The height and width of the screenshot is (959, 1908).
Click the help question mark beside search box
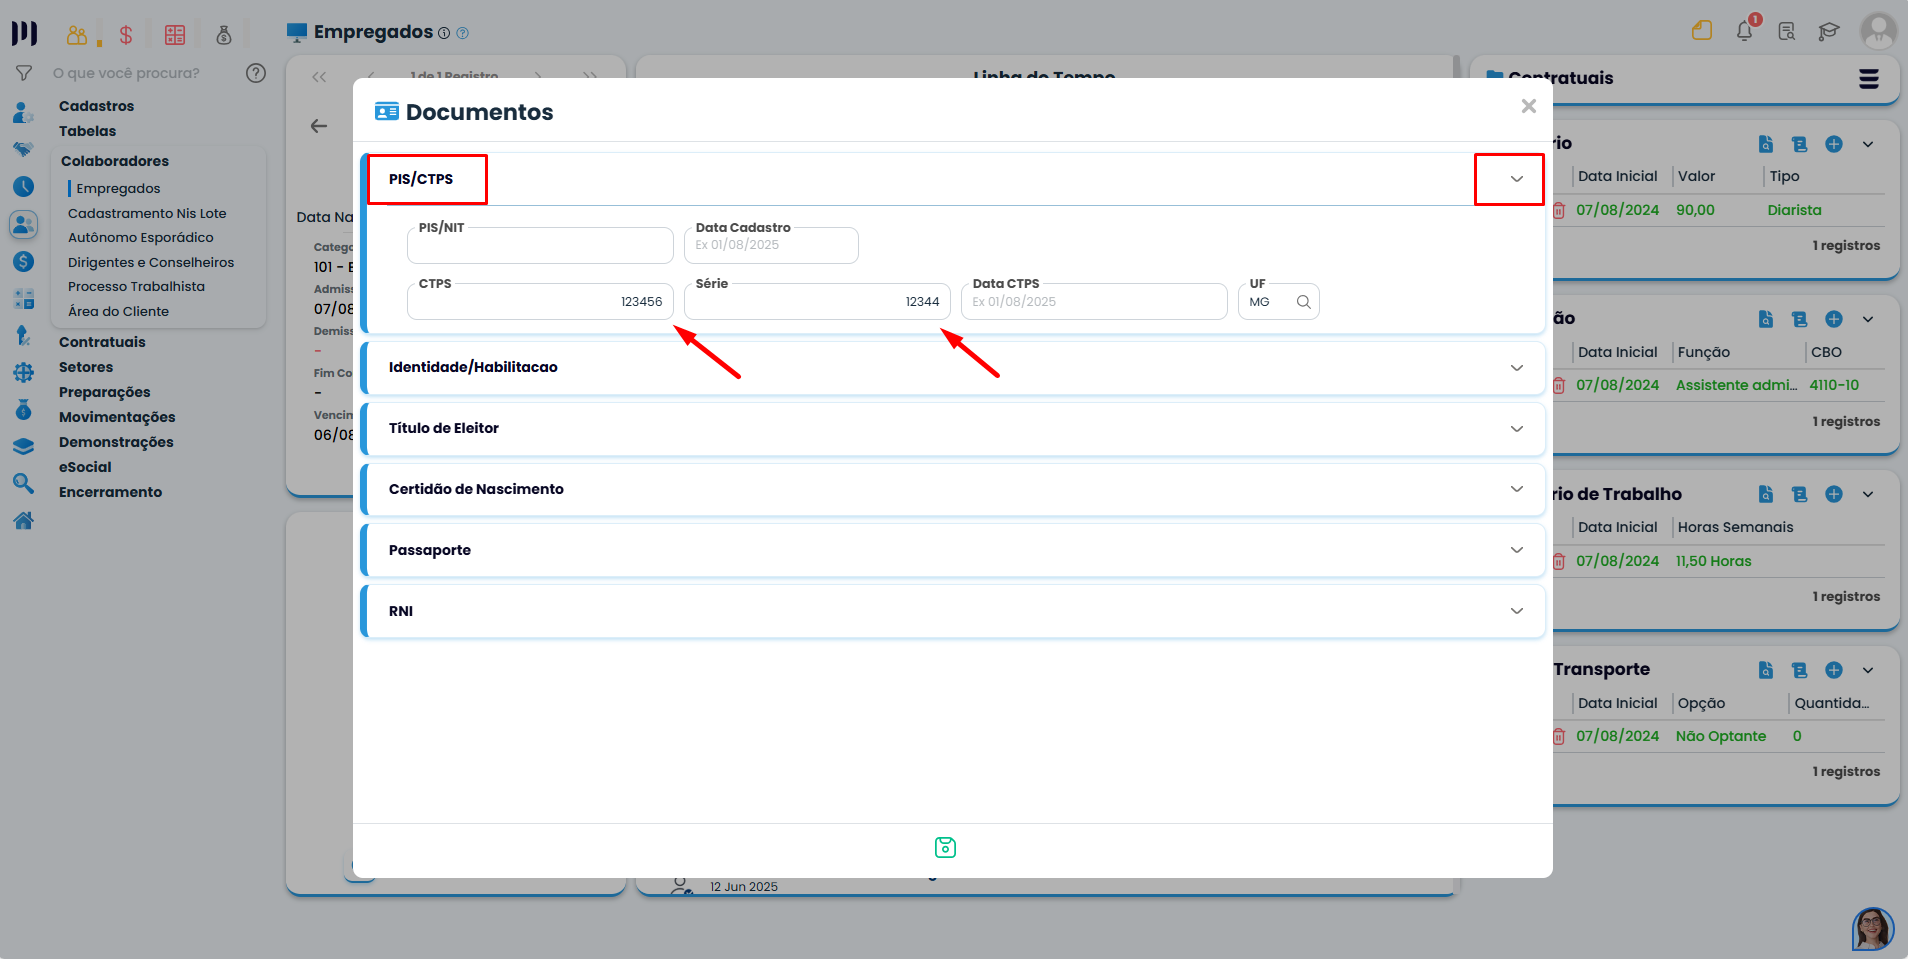(x=256, y=73)
